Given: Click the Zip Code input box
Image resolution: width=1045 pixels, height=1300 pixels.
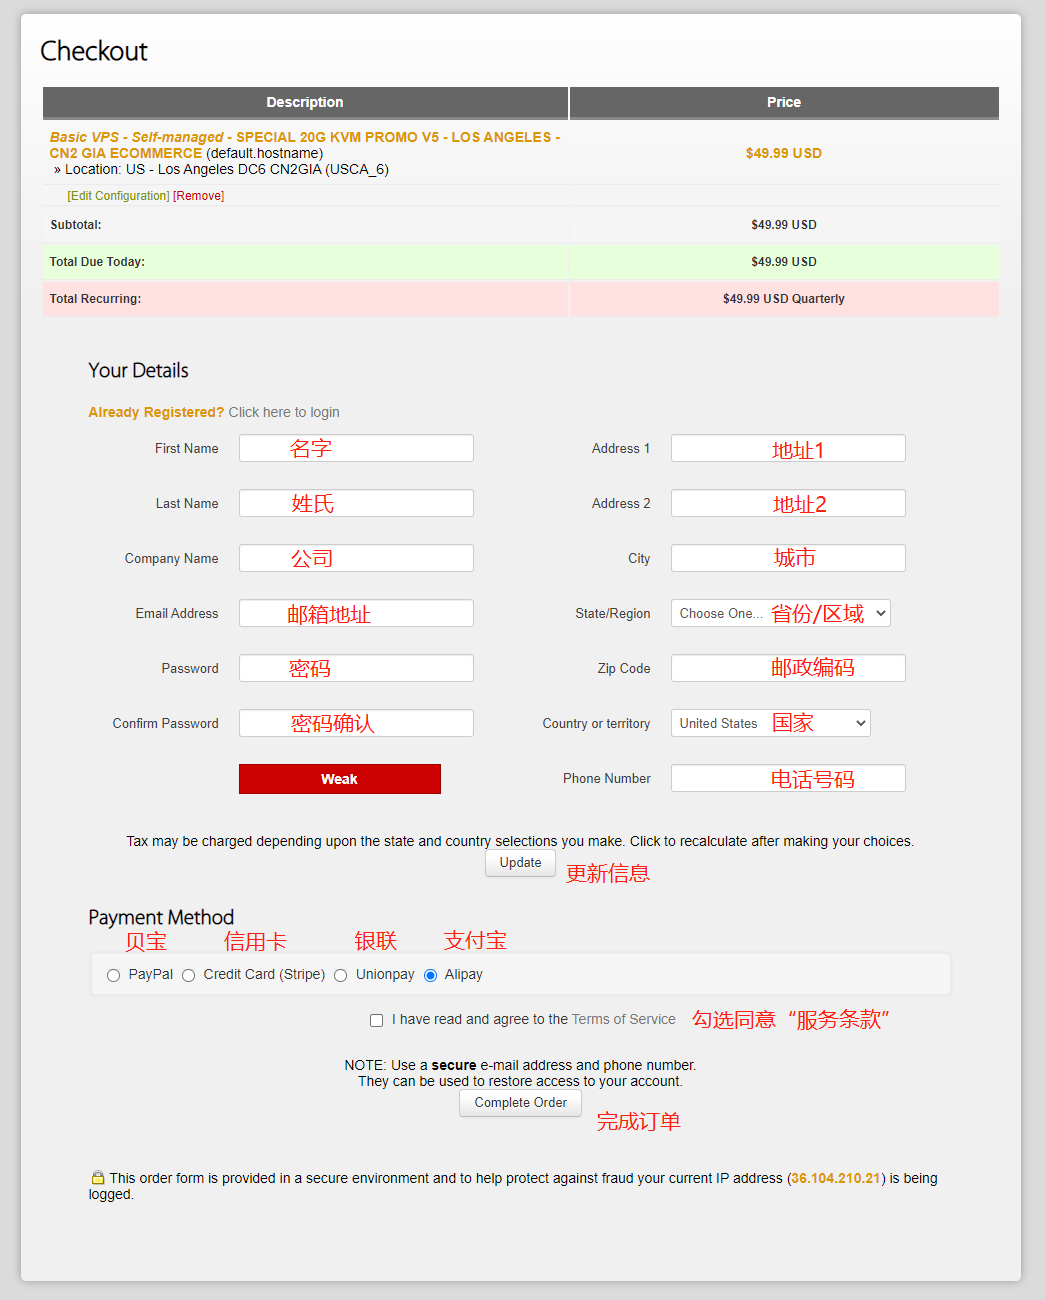Looking at the screenshot, I should pos(788,668).
